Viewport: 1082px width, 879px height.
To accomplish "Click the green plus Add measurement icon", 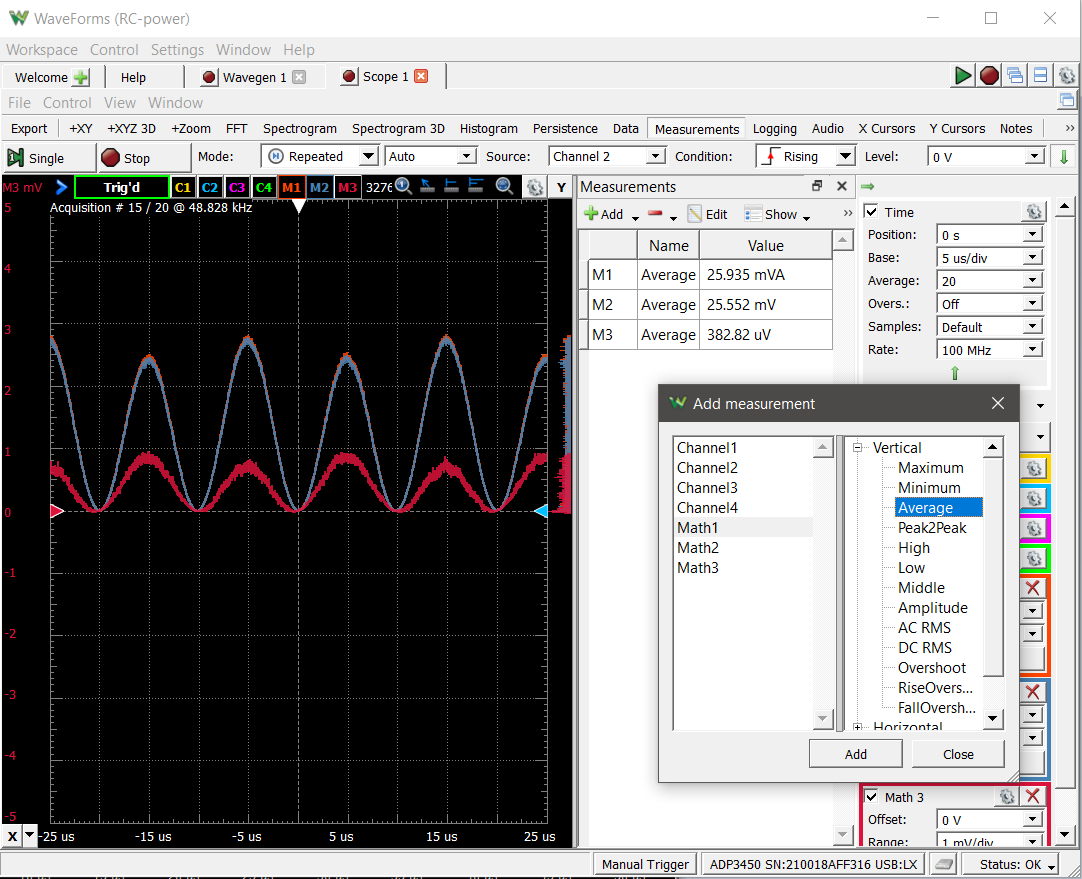I will tap(591, 214).
